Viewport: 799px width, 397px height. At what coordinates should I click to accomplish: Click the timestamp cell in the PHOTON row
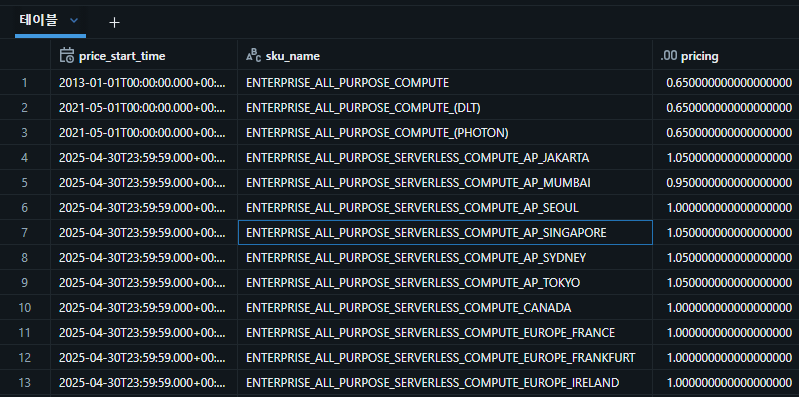[x=144, y=133]
